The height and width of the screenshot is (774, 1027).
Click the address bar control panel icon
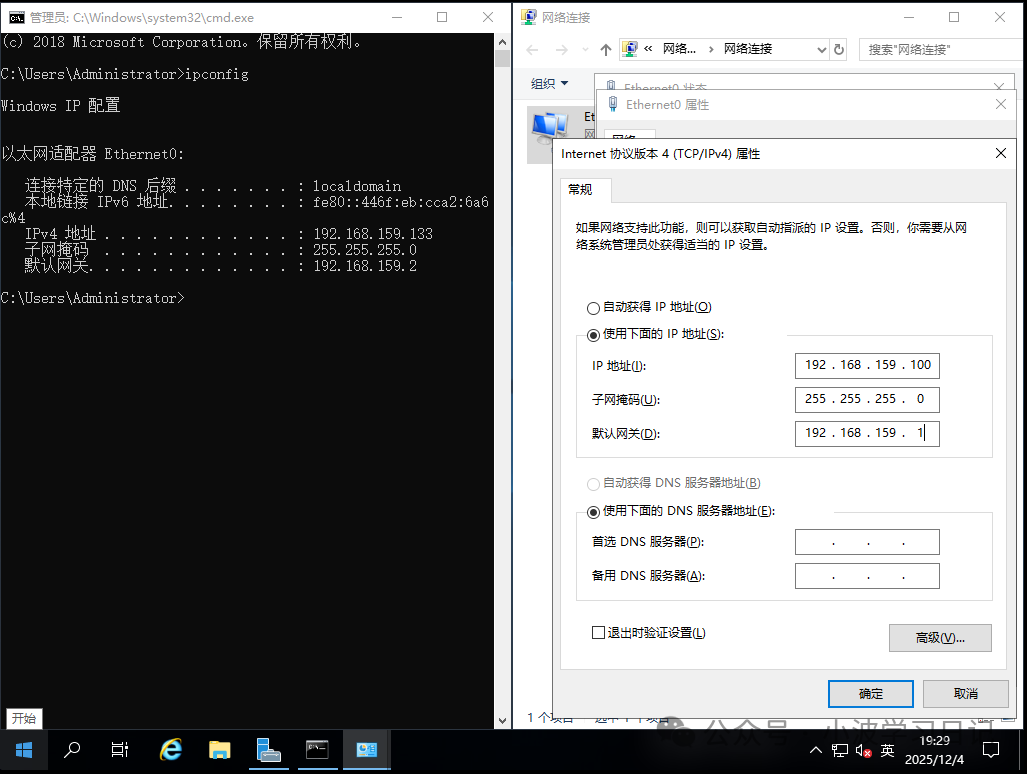point(630,48)
